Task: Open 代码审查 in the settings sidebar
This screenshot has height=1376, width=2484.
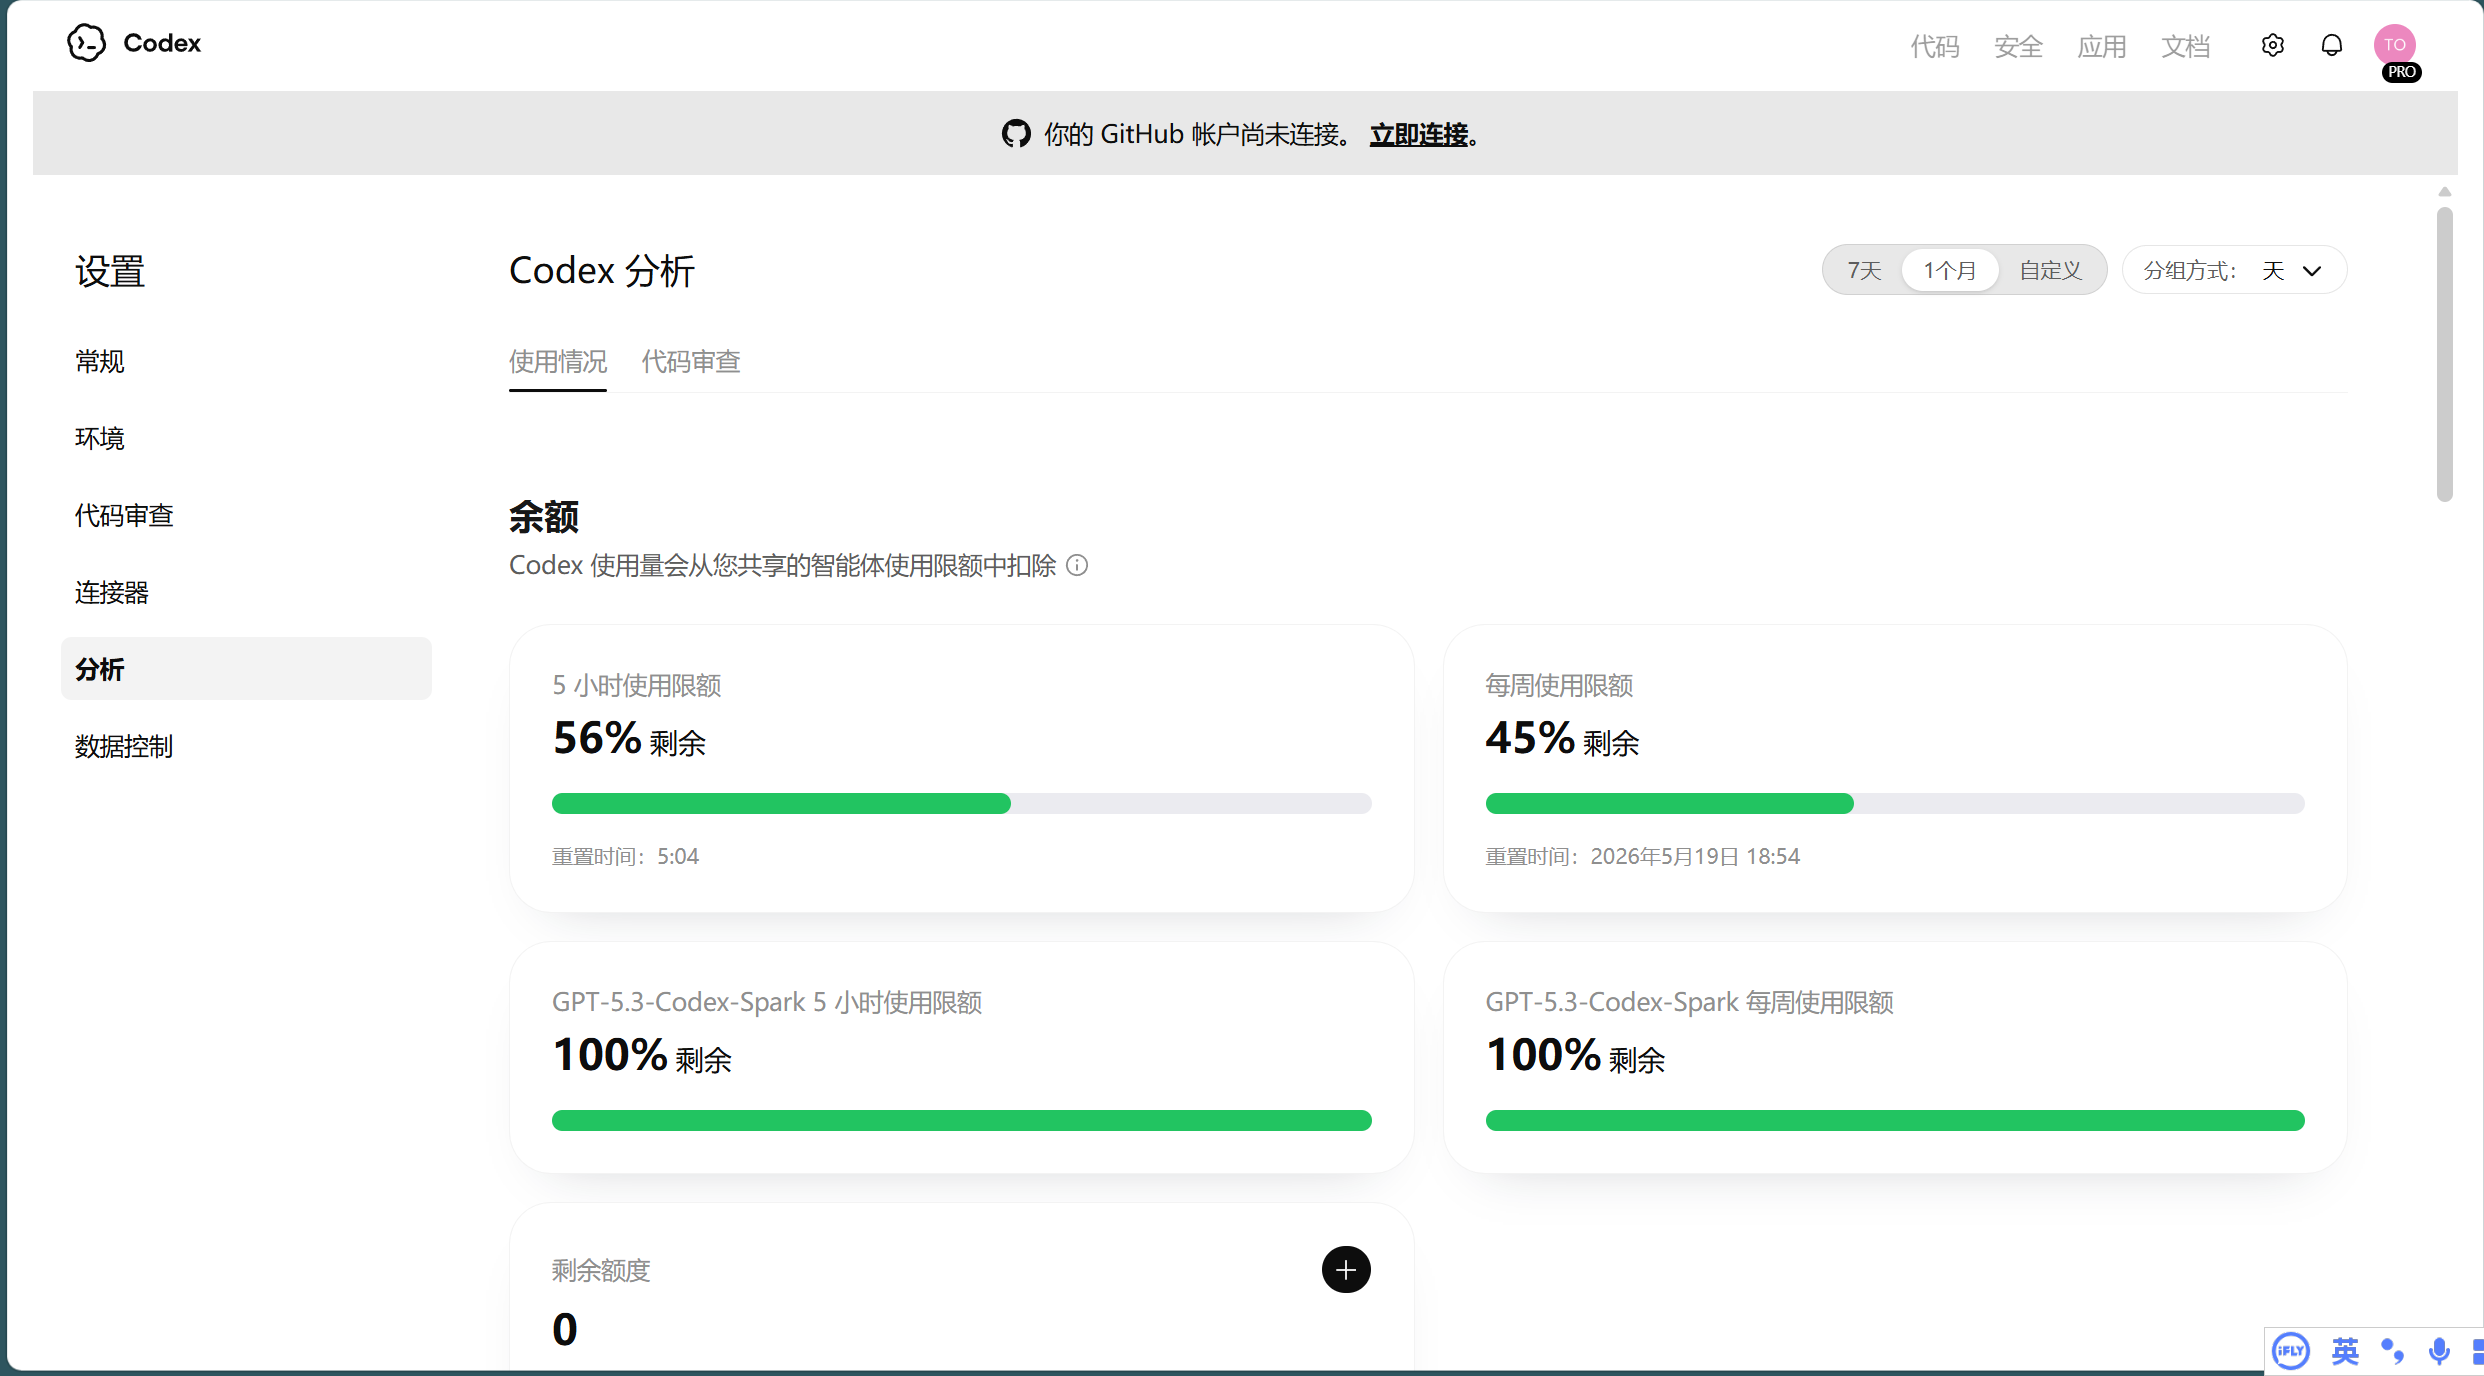Action: (246, 516)
